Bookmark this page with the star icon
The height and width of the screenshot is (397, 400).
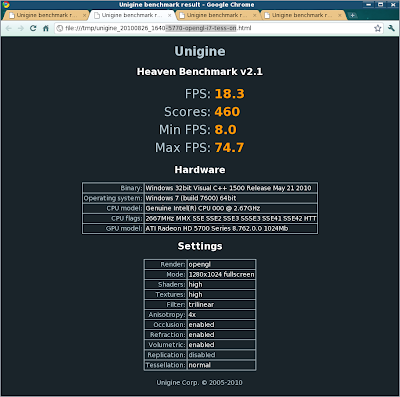coord(377,28)
